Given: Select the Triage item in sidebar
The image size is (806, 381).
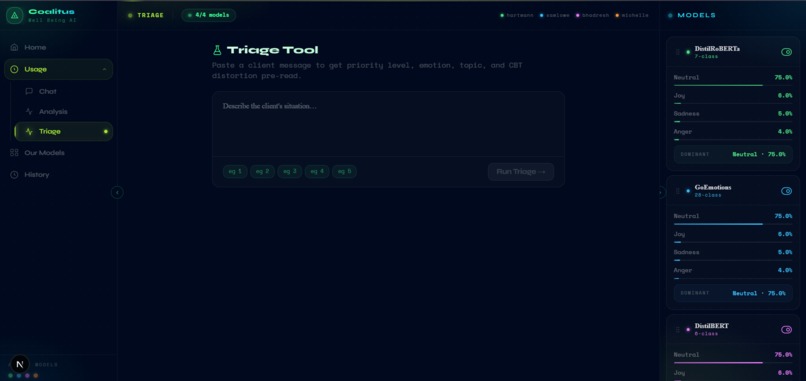Looking at the screenshot, I should coord(64,132).
